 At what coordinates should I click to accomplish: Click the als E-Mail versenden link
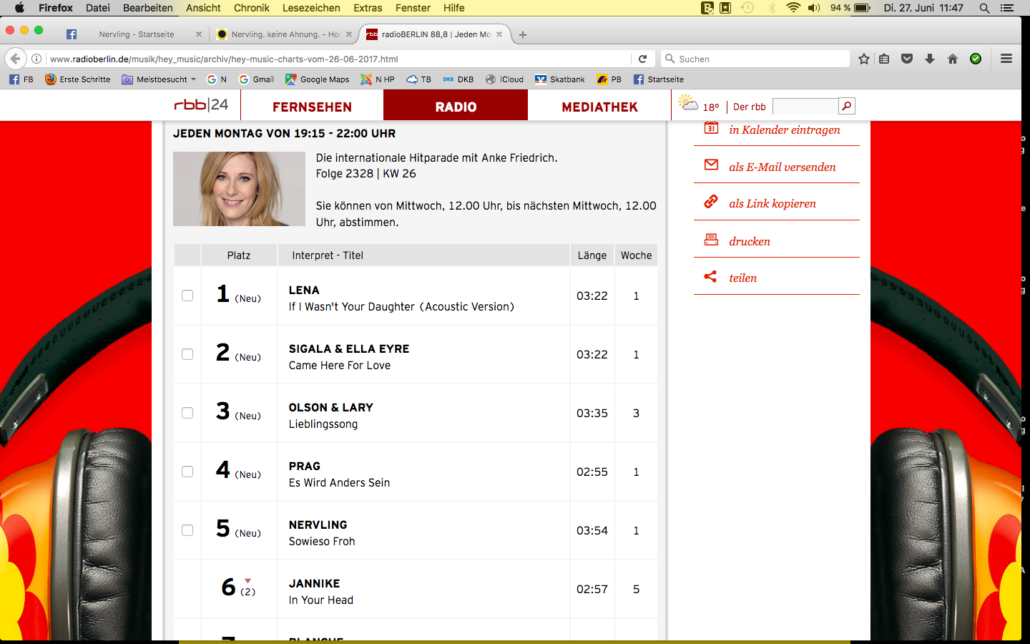[x=782, y=167]
